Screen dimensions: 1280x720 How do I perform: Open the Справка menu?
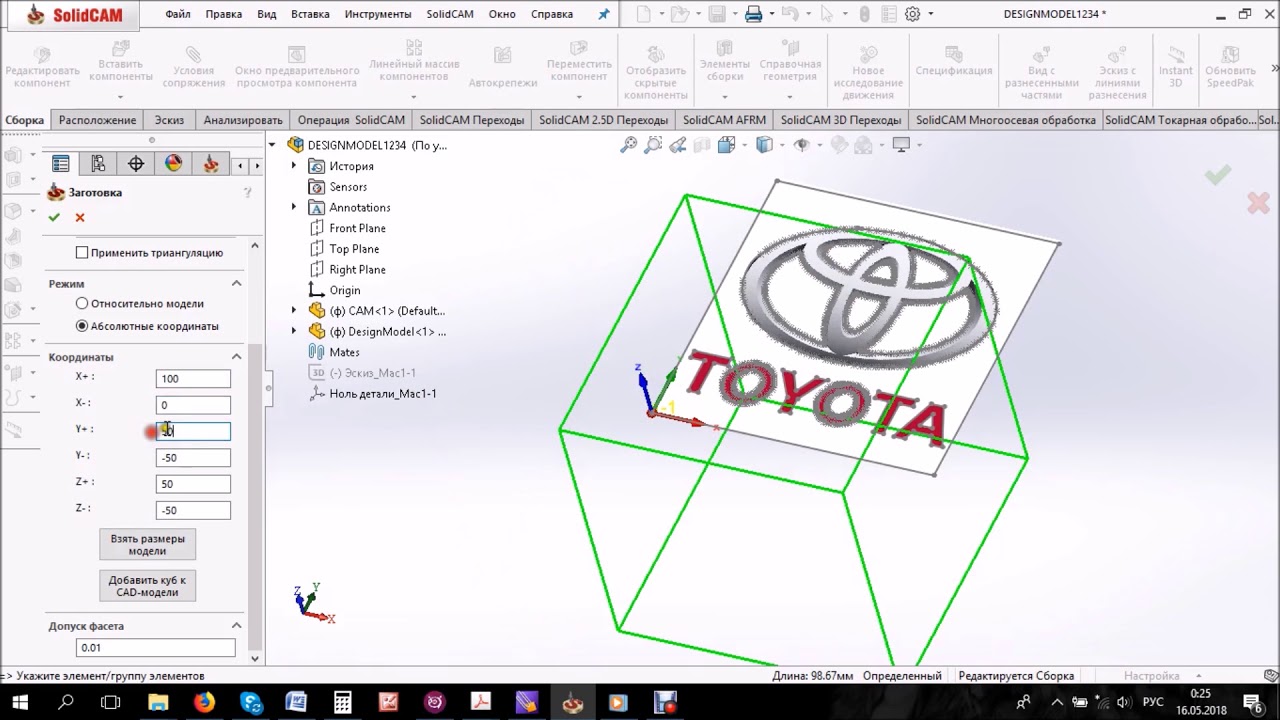552,14
